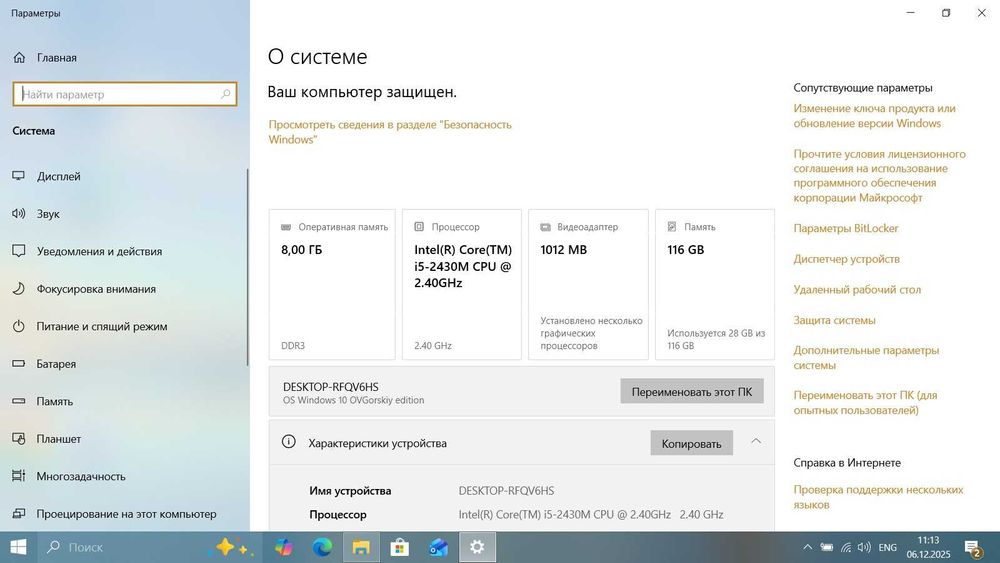Screen dimensions: 1000x563
Task: Open the Wi-Fi network tray icon
Action: (x=846, y=547)
